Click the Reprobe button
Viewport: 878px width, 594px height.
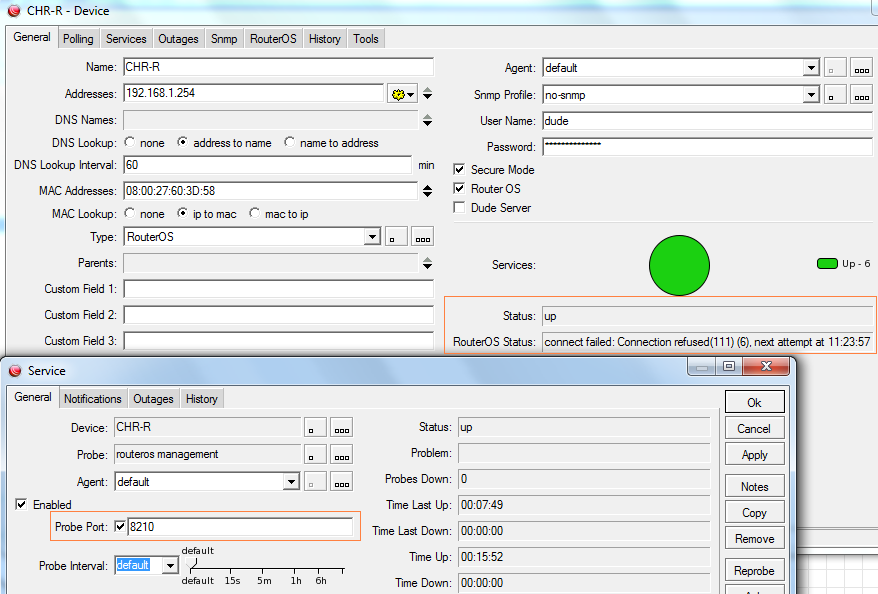point(754,570)
